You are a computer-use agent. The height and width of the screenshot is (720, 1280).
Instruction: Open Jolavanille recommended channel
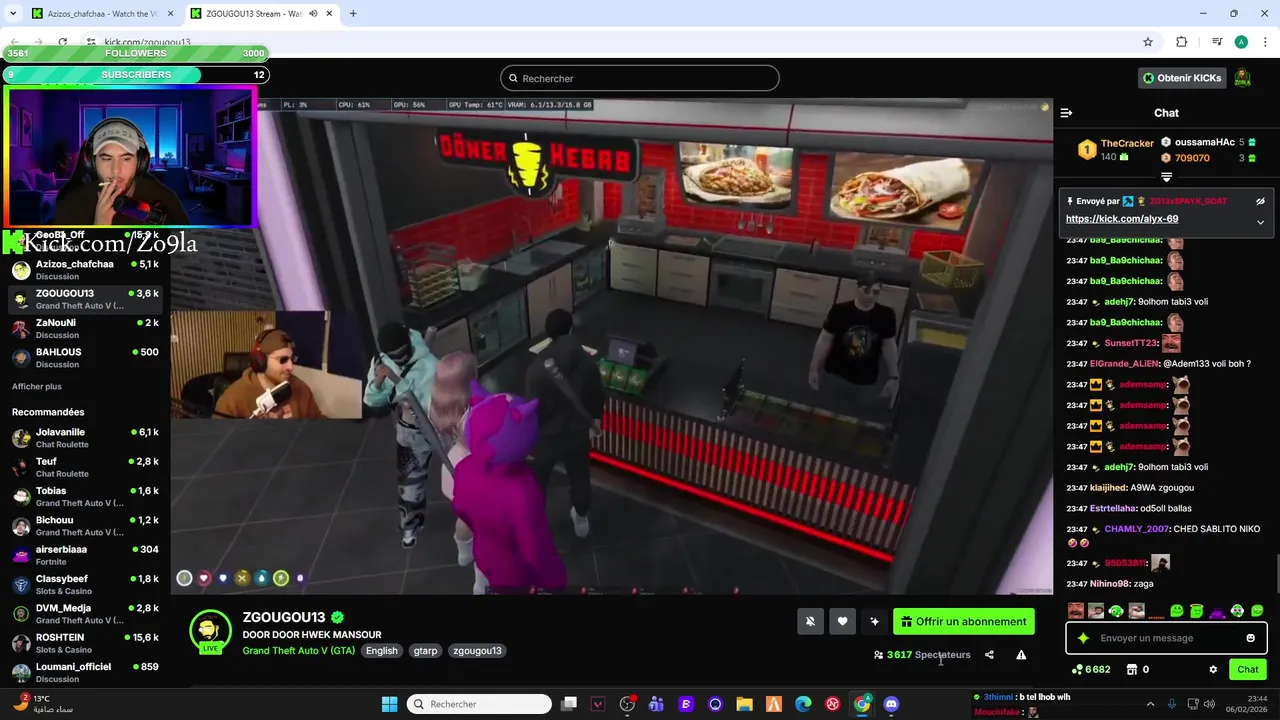tap(85, 438)
